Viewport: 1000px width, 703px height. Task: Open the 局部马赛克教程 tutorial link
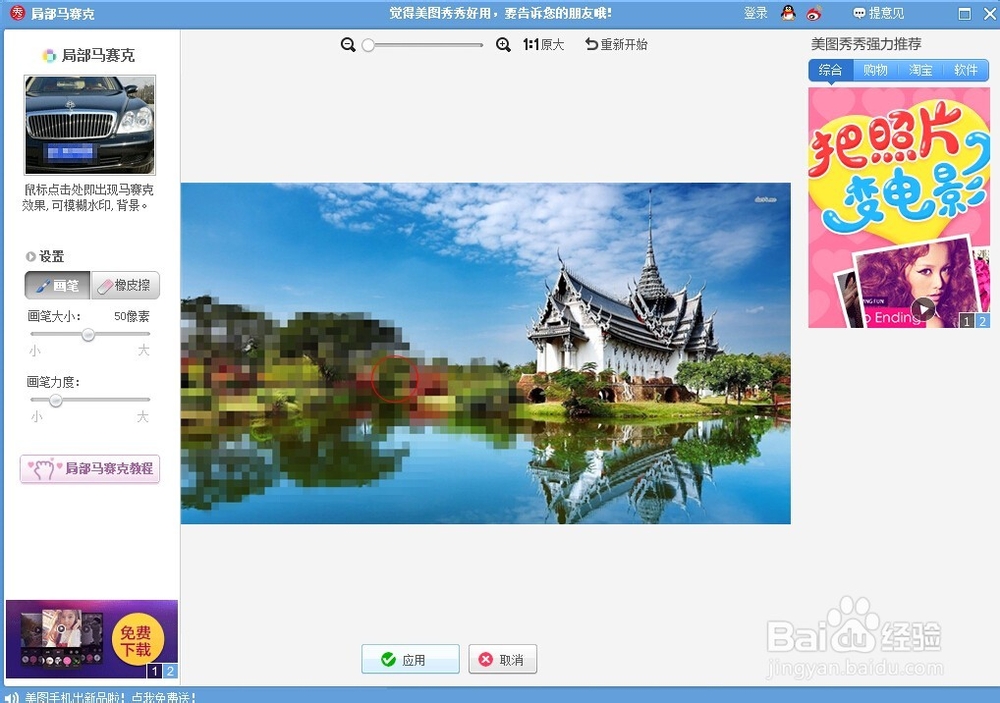coord(90,469)
